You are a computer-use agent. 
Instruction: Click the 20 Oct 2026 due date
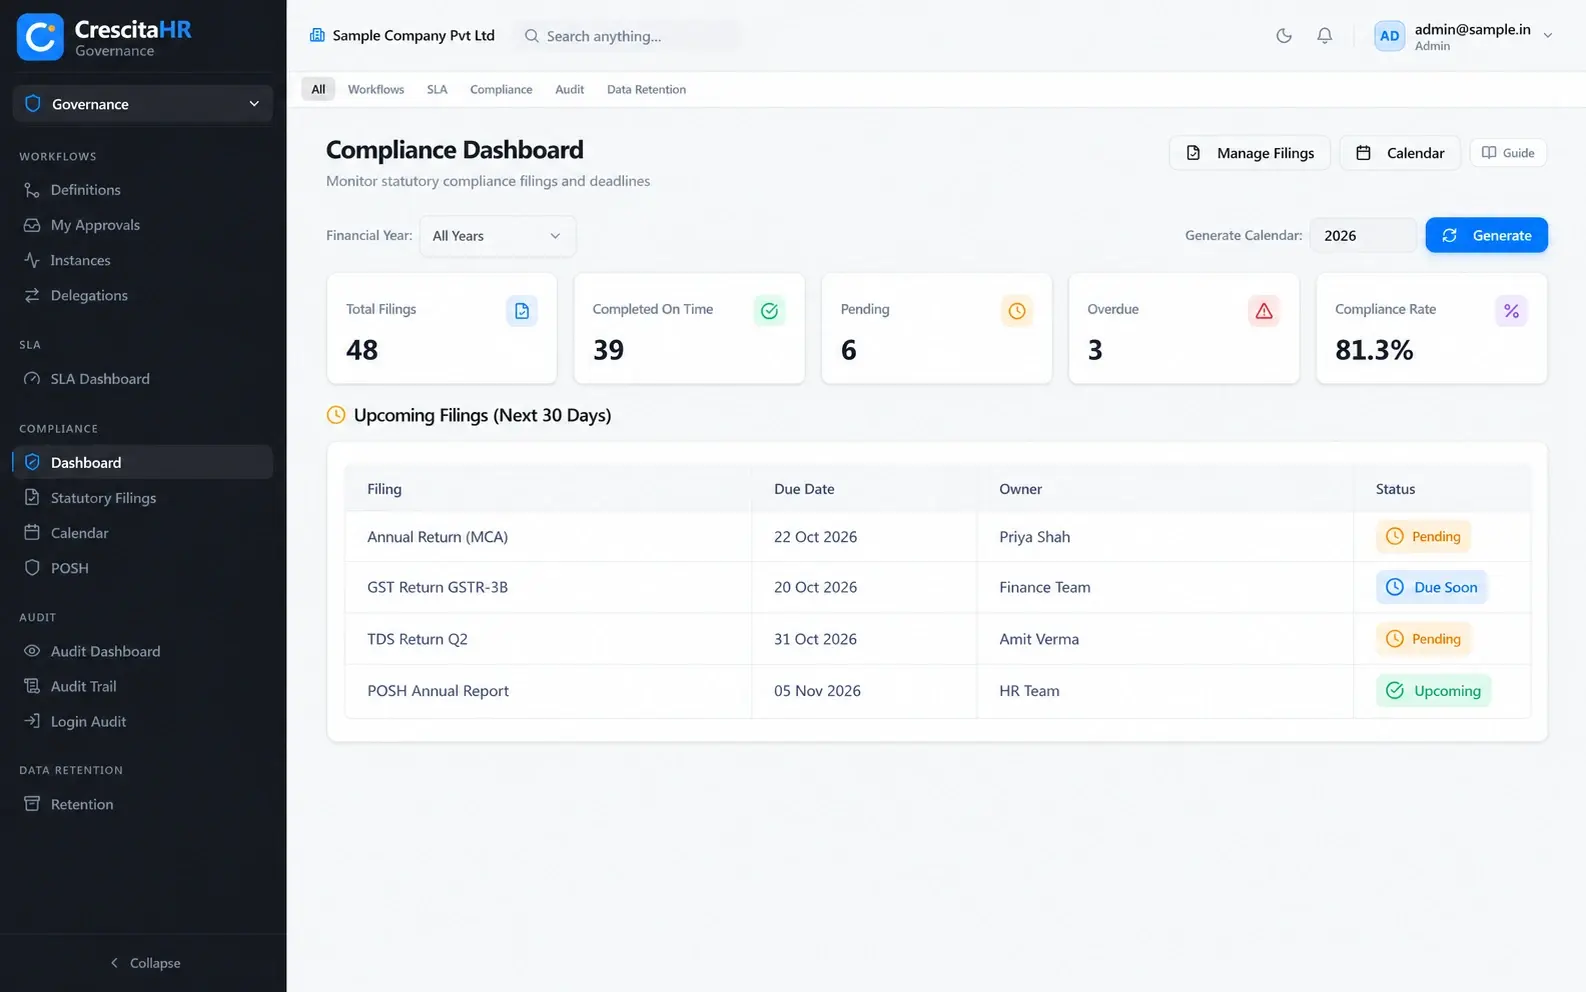coord(815,587)
